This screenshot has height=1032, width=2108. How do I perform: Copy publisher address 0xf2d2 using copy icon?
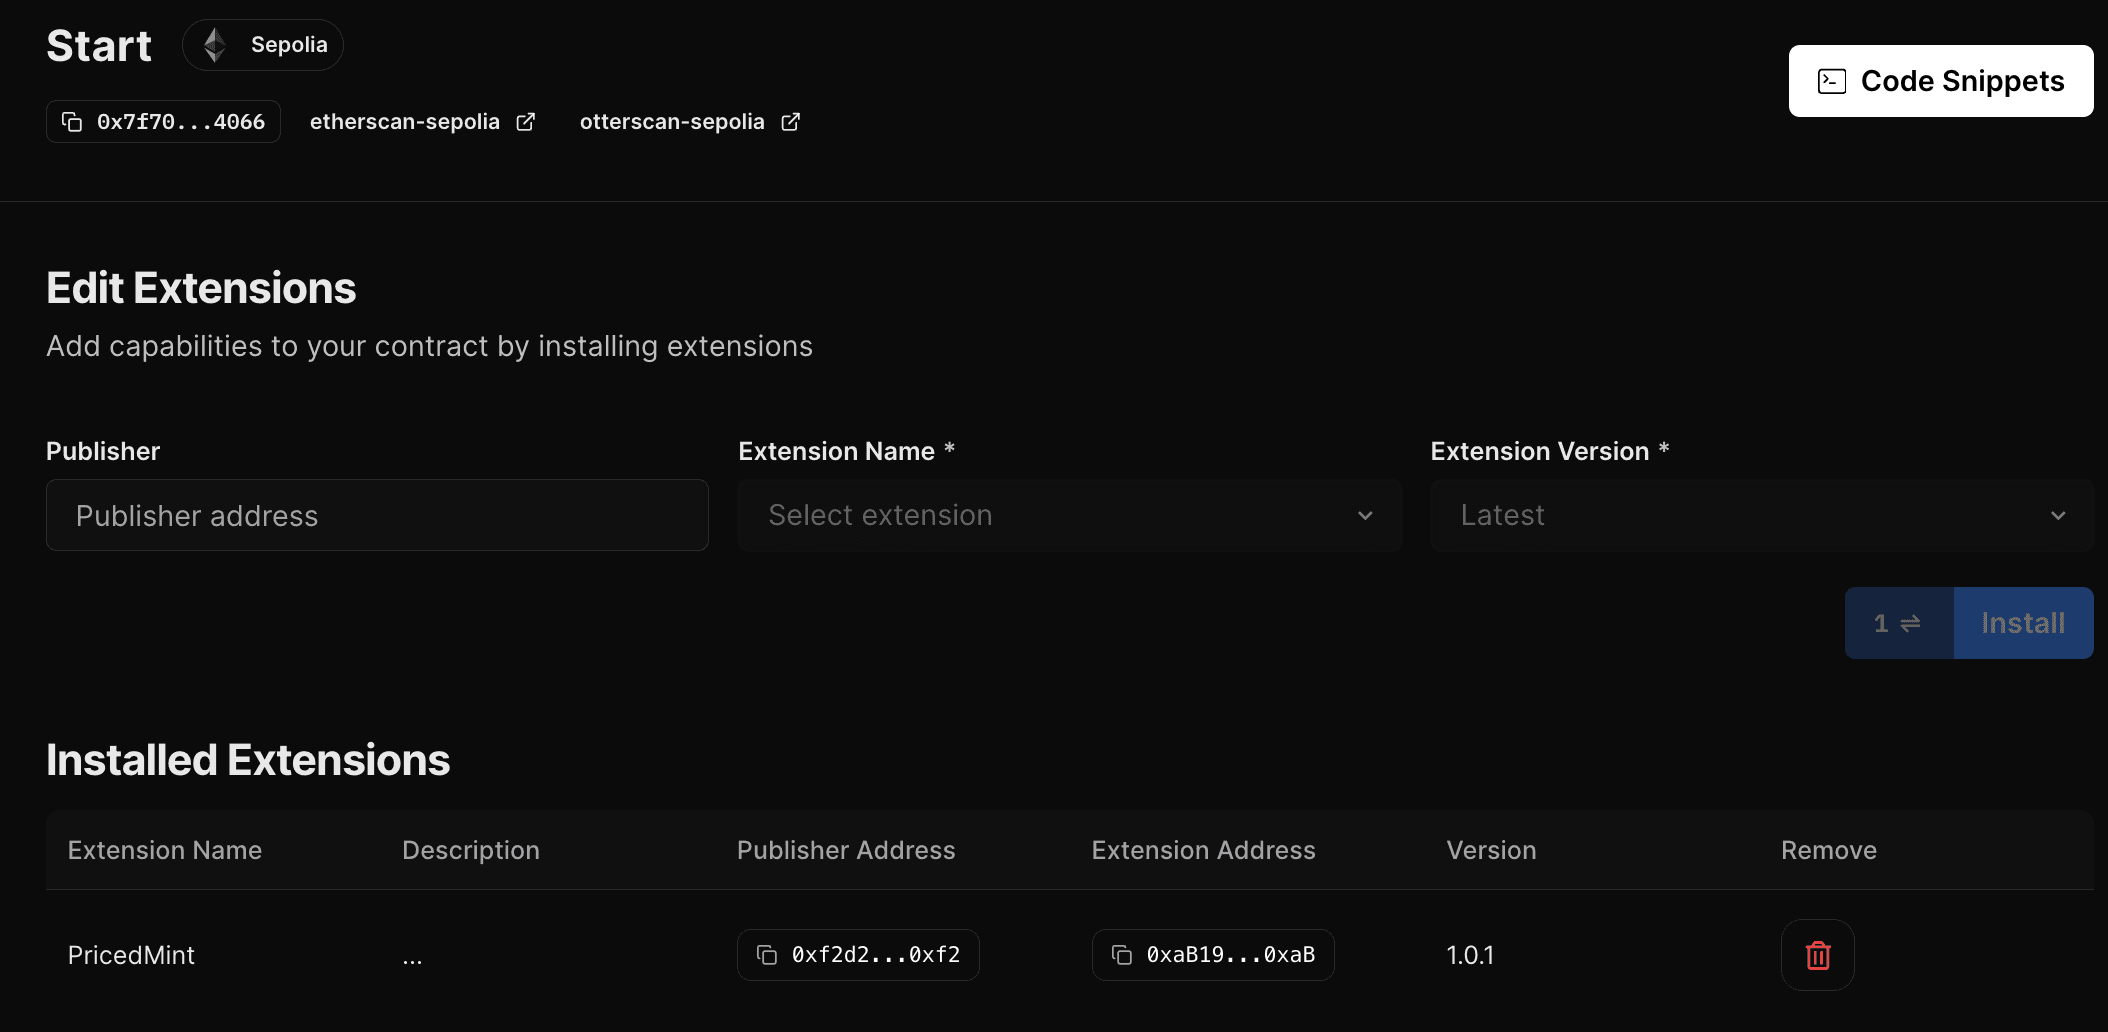pyautogui.click(x=767, y=955)
